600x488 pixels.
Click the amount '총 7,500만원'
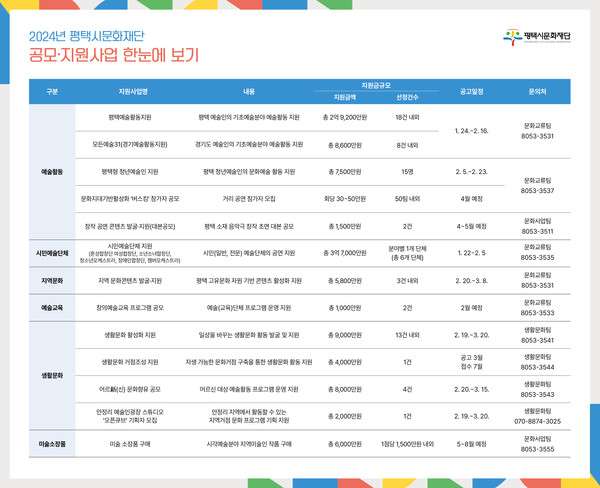click(345, 172)
